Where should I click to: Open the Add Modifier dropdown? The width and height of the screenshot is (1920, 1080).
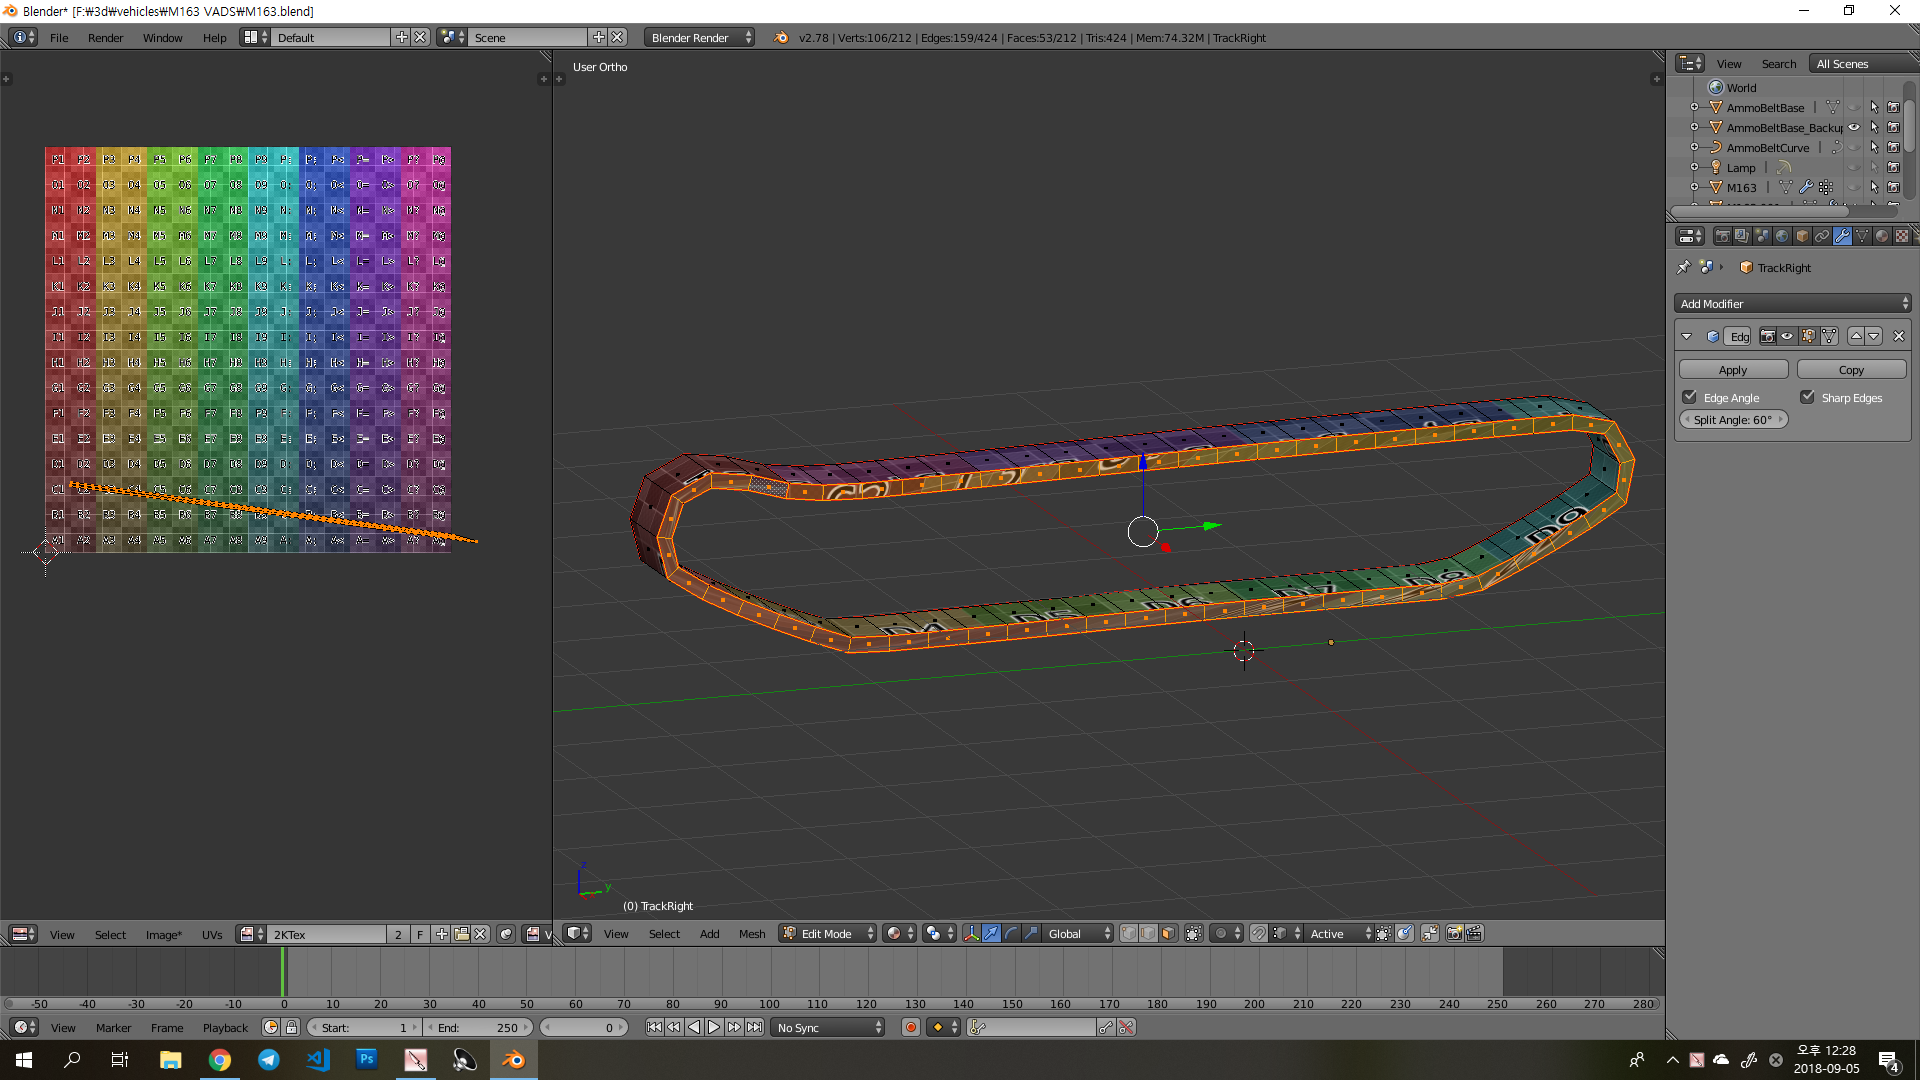tap(1793, 303)
